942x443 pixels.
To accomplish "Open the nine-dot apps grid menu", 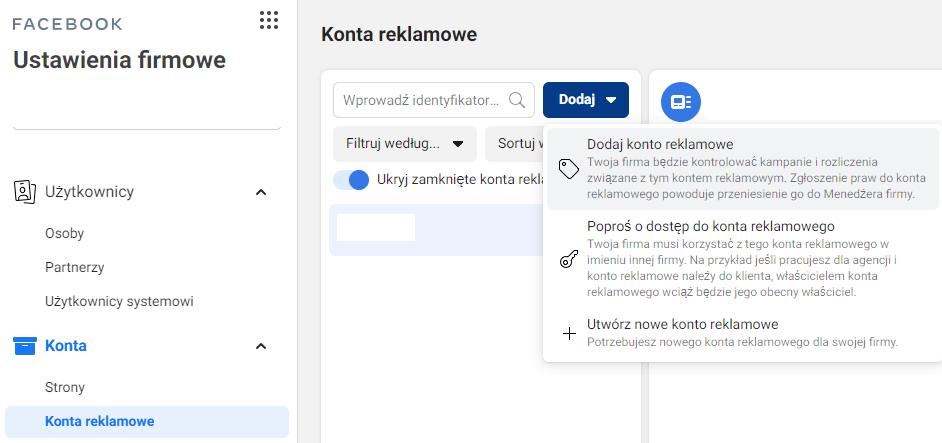I will pyautogui.click(x=268, y=21).
